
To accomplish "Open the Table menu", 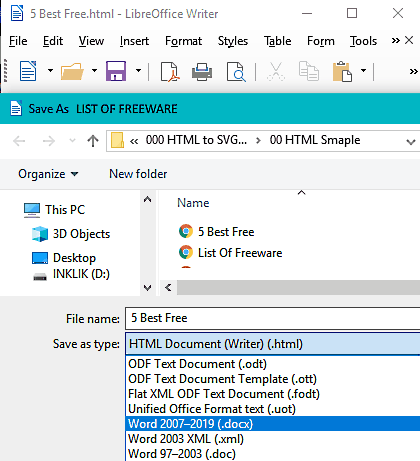I will 277,41.
